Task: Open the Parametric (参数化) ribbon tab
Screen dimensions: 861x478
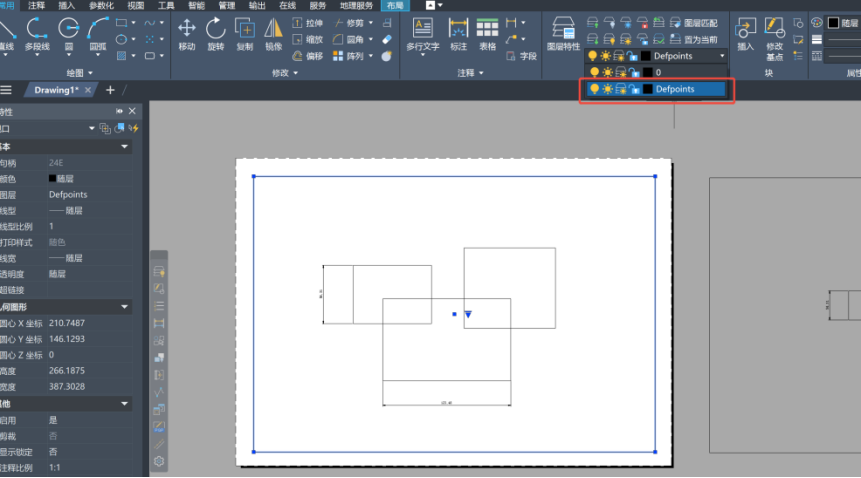Action: pyautogui.click(x=101, y=5)
